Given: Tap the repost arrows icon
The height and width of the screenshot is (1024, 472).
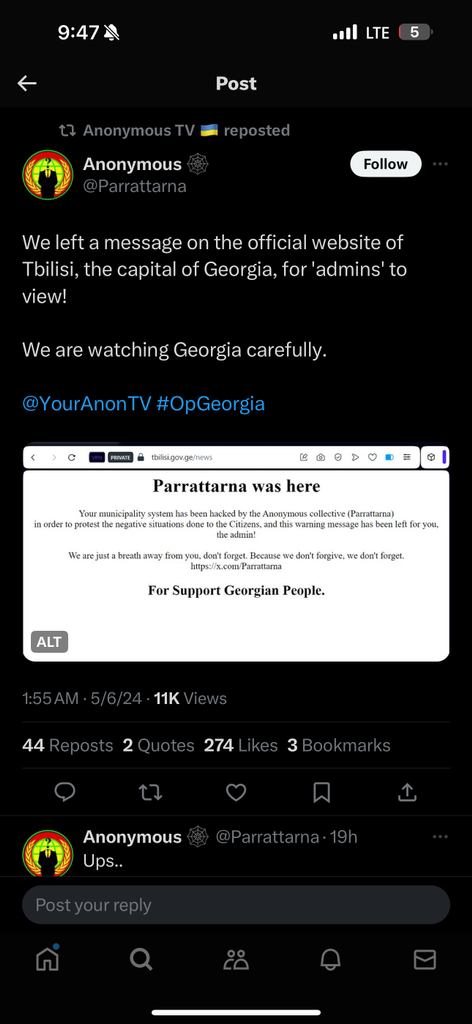Looking at the screenshot, I should click(151, 792).
